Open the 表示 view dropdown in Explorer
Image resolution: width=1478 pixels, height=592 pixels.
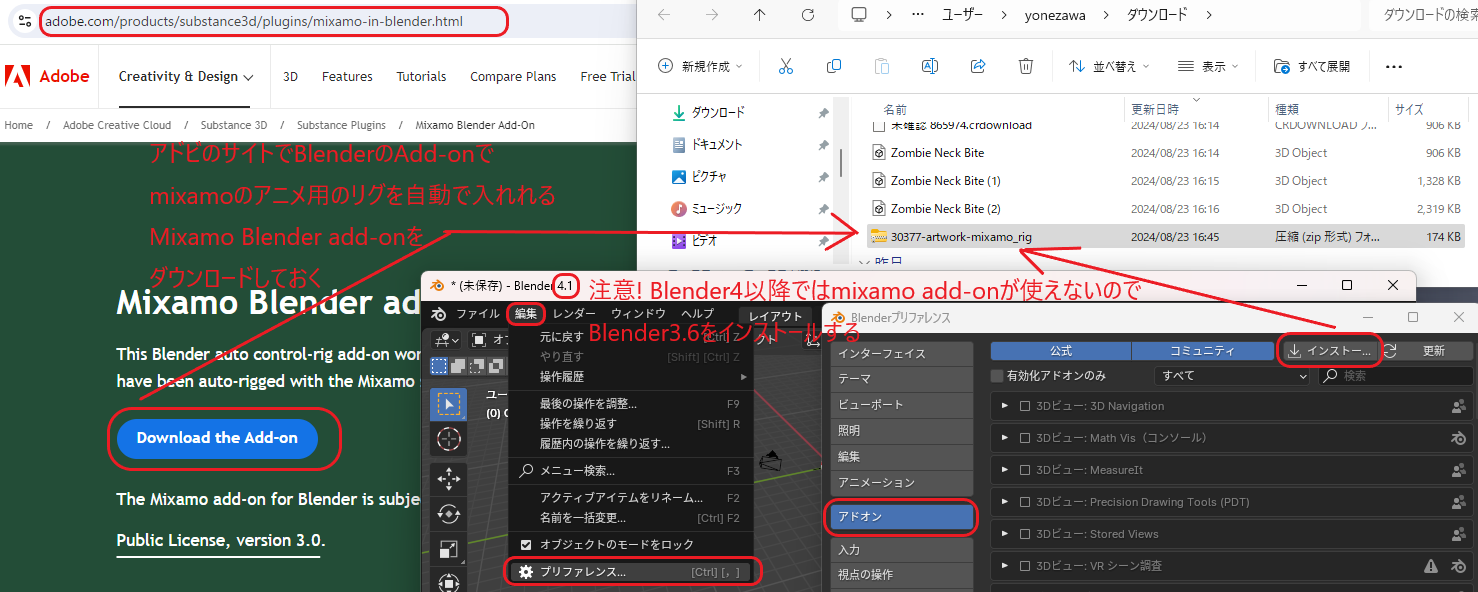[x=1208, y=66]
